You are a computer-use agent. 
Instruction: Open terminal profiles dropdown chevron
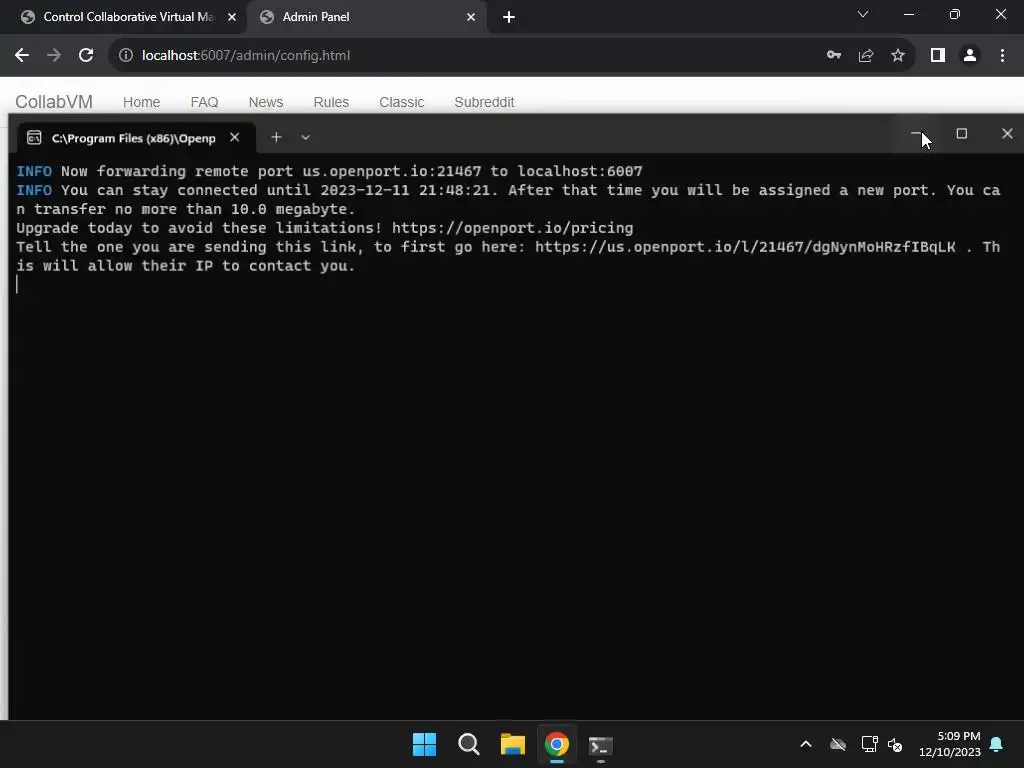click(x=305, y=137)
